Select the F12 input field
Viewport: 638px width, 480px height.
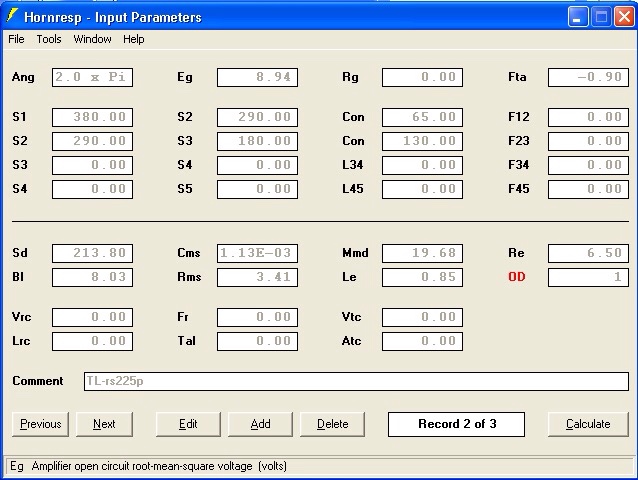[x=588, y=117]
